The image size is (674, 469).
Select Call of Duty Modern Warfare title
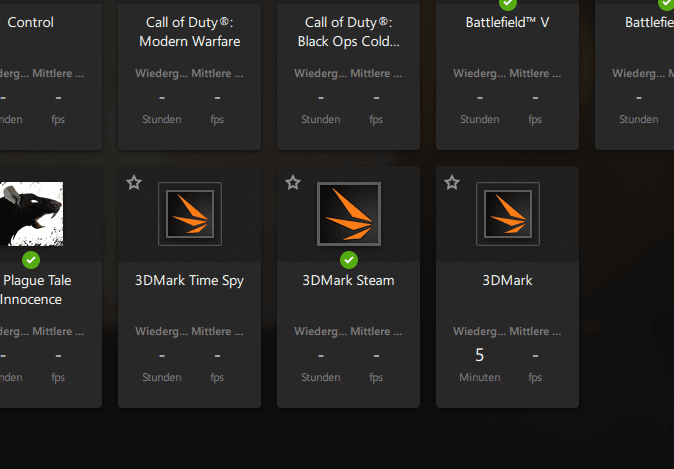[x=190, y=32]
